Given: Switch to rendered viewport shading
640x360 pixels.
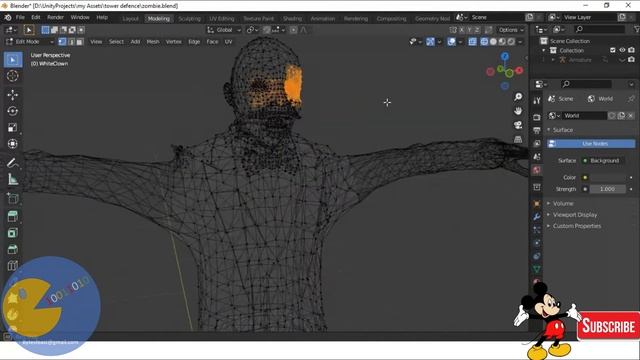Looking at the screenshot, I should 511,42.
